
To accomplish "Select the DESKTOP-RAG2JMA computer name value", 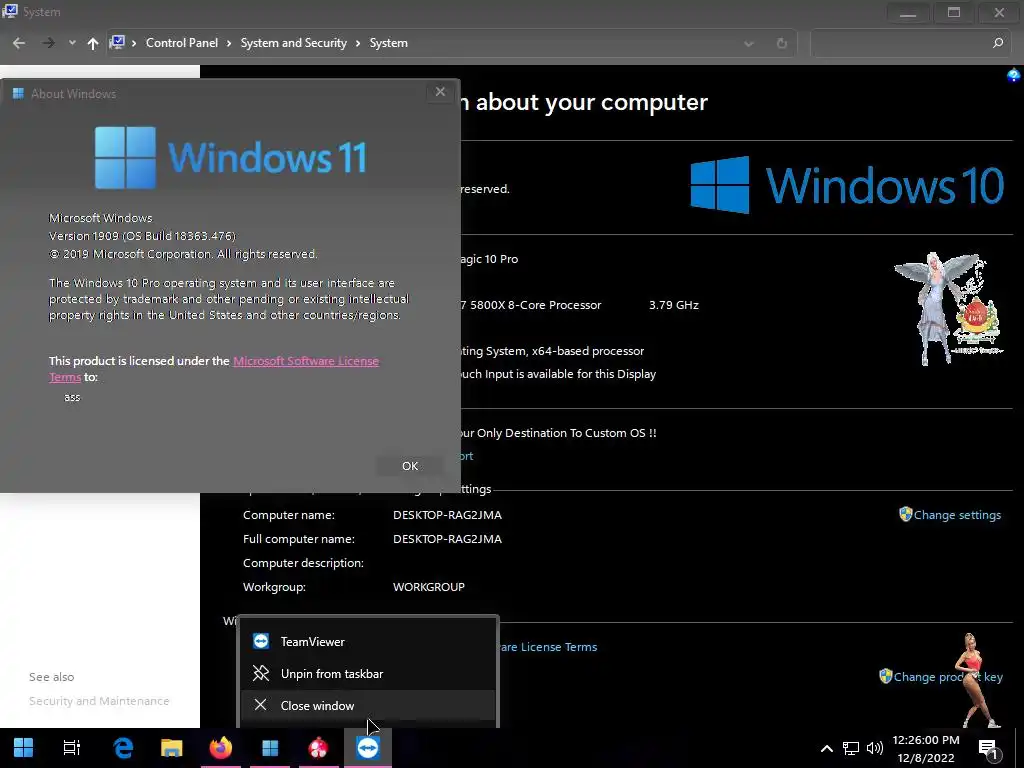I will [x=447, y=515].
